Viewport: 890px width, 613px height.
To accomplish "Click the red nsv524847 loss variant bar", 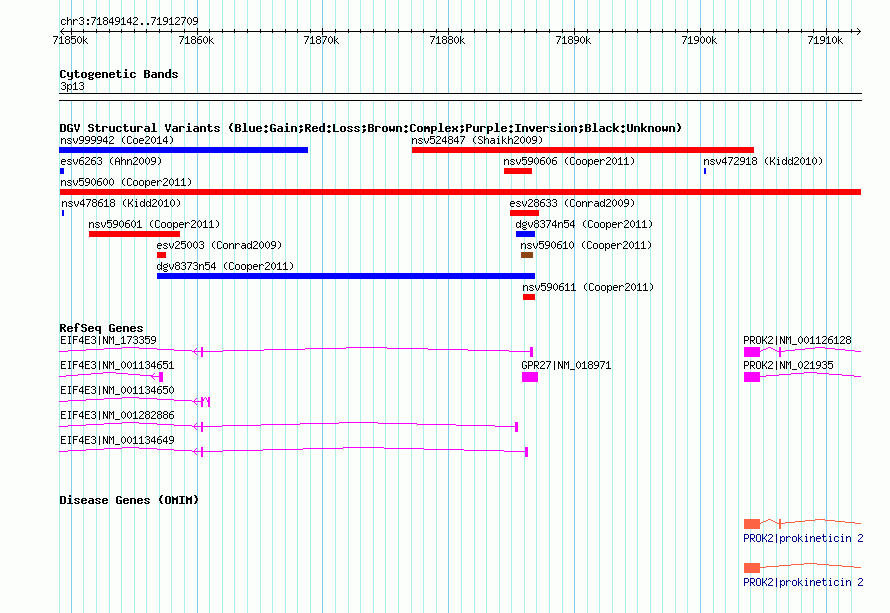I will point(583,150).
